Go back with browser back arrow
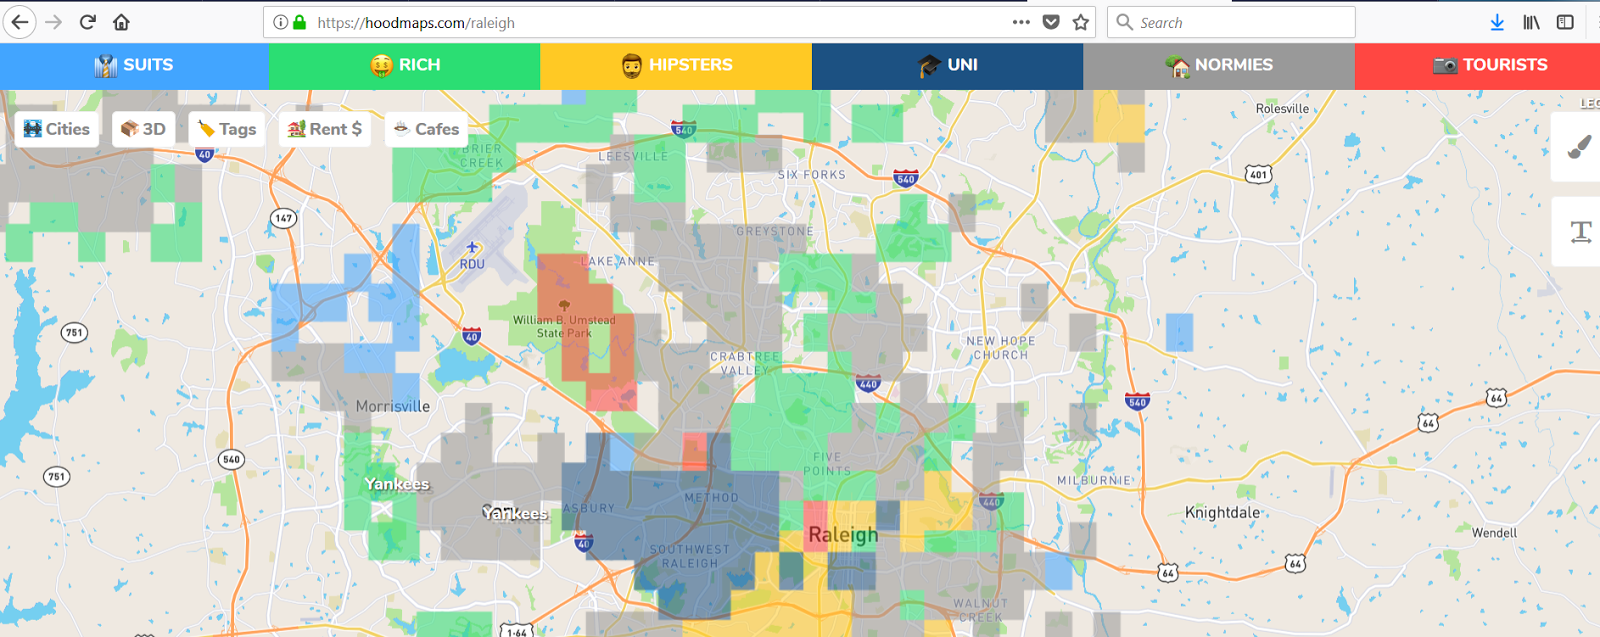The image size is (1600, 637). [19, 22]
